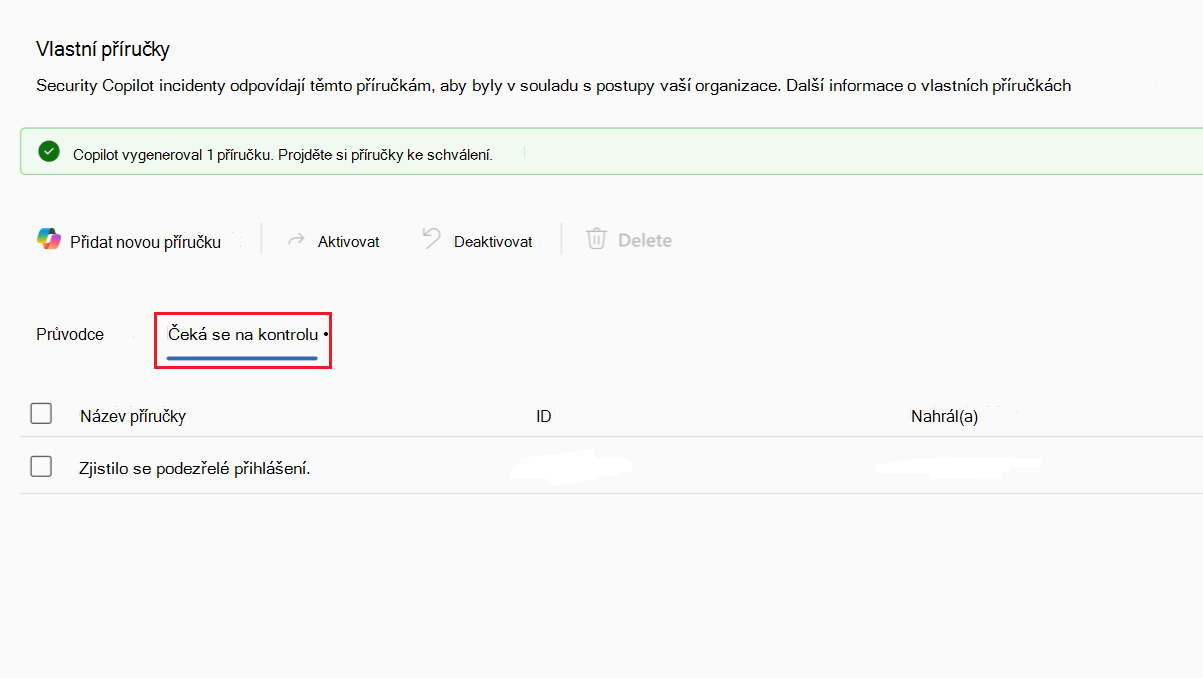This screenshot has width=1203, height=678.
Task: Click the Copilot icon beside Přidat novou příručku
Action: pyautogui.click(x=48, y=240)
